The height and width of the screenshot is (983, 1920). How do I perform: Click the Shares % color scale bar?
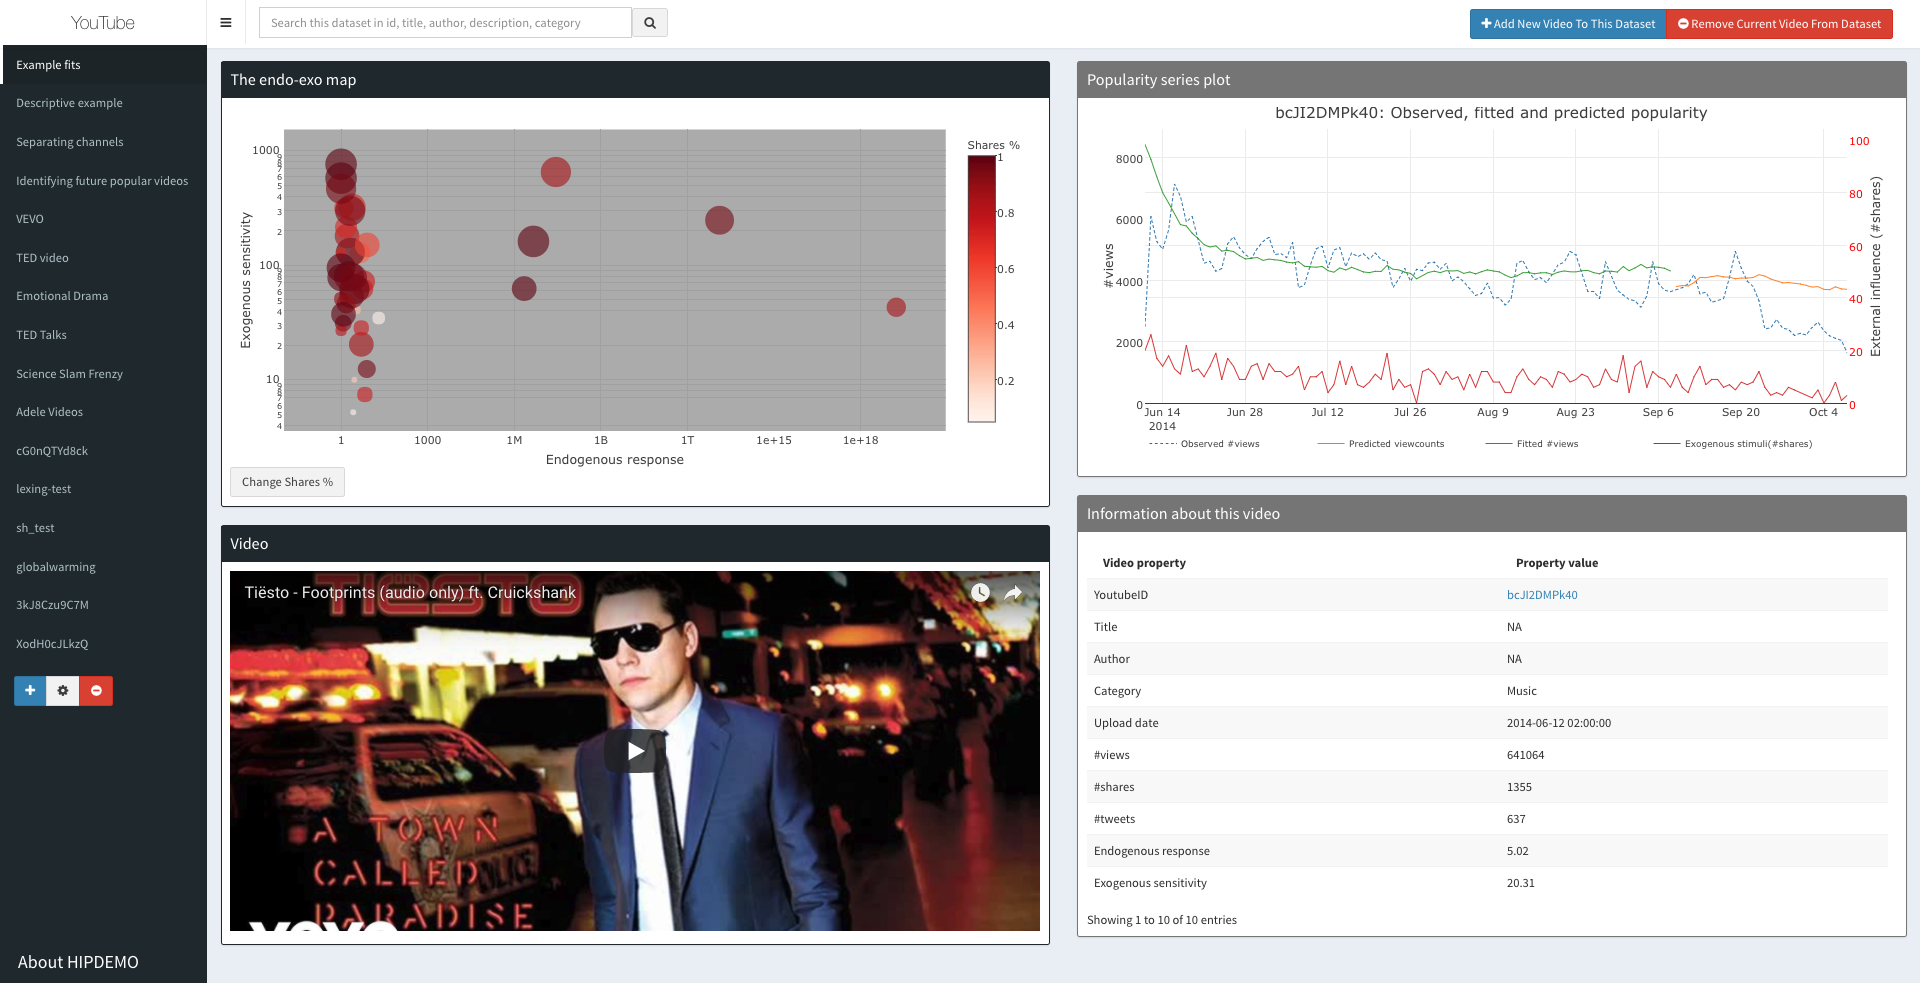[x=981, y=289]
